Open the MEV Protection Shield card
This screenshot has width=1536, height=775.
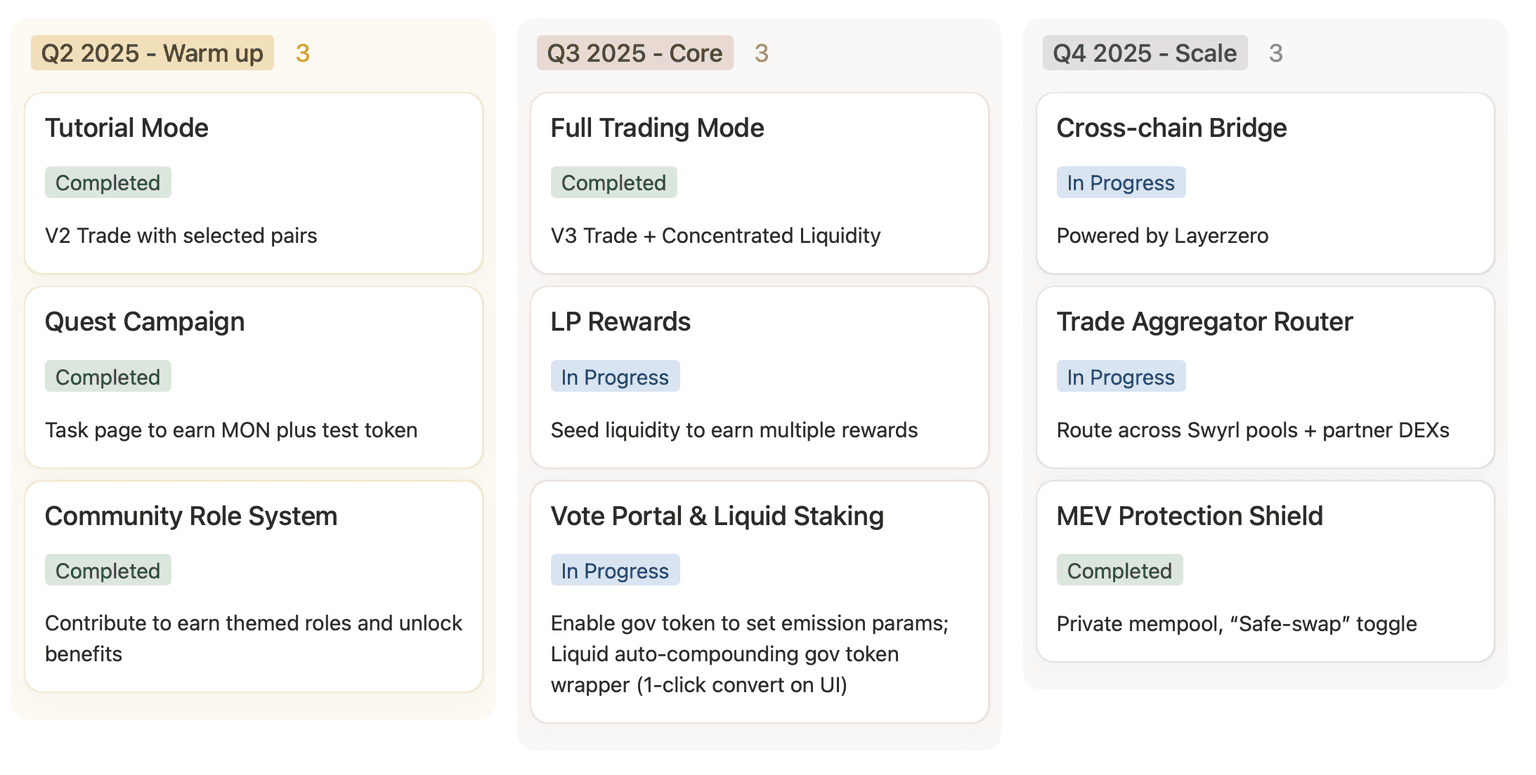coord(1265,570)
